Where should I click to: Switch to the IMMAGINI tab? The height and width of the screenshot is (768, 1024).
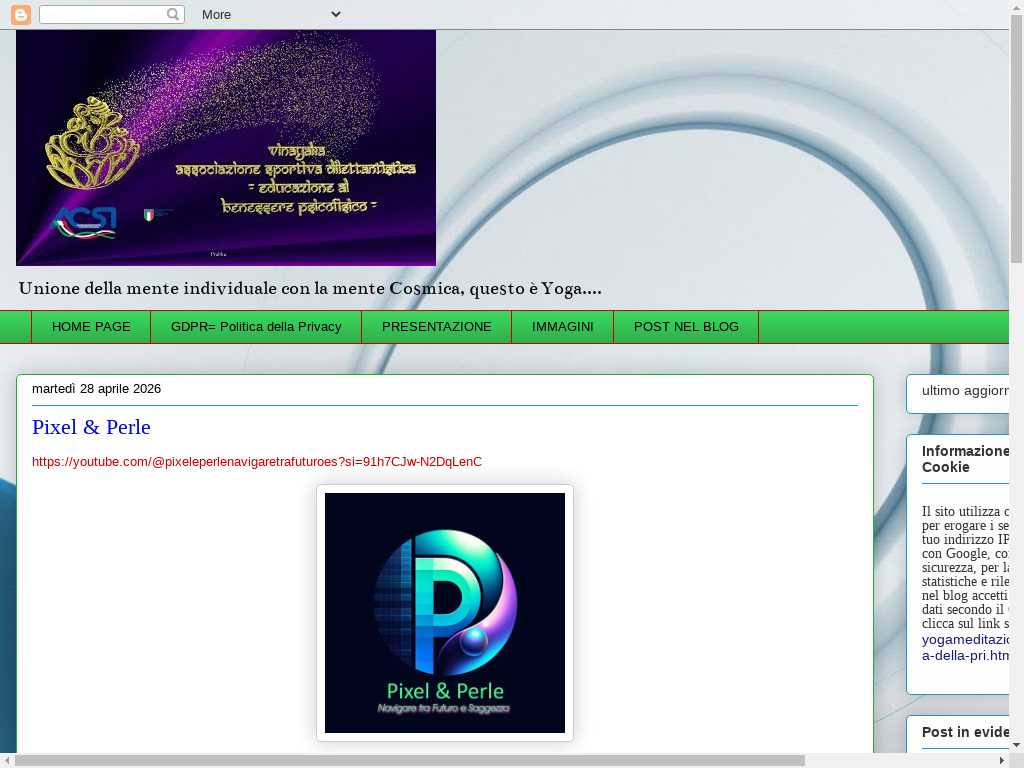(562, 327)
